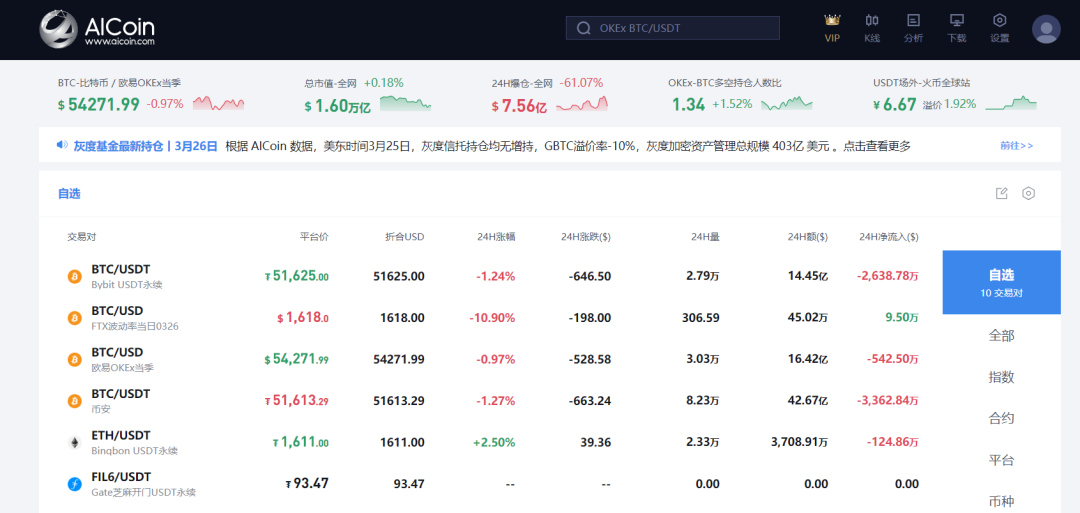
Task: Select the 合约 category tab
Action: [1001, 419]
